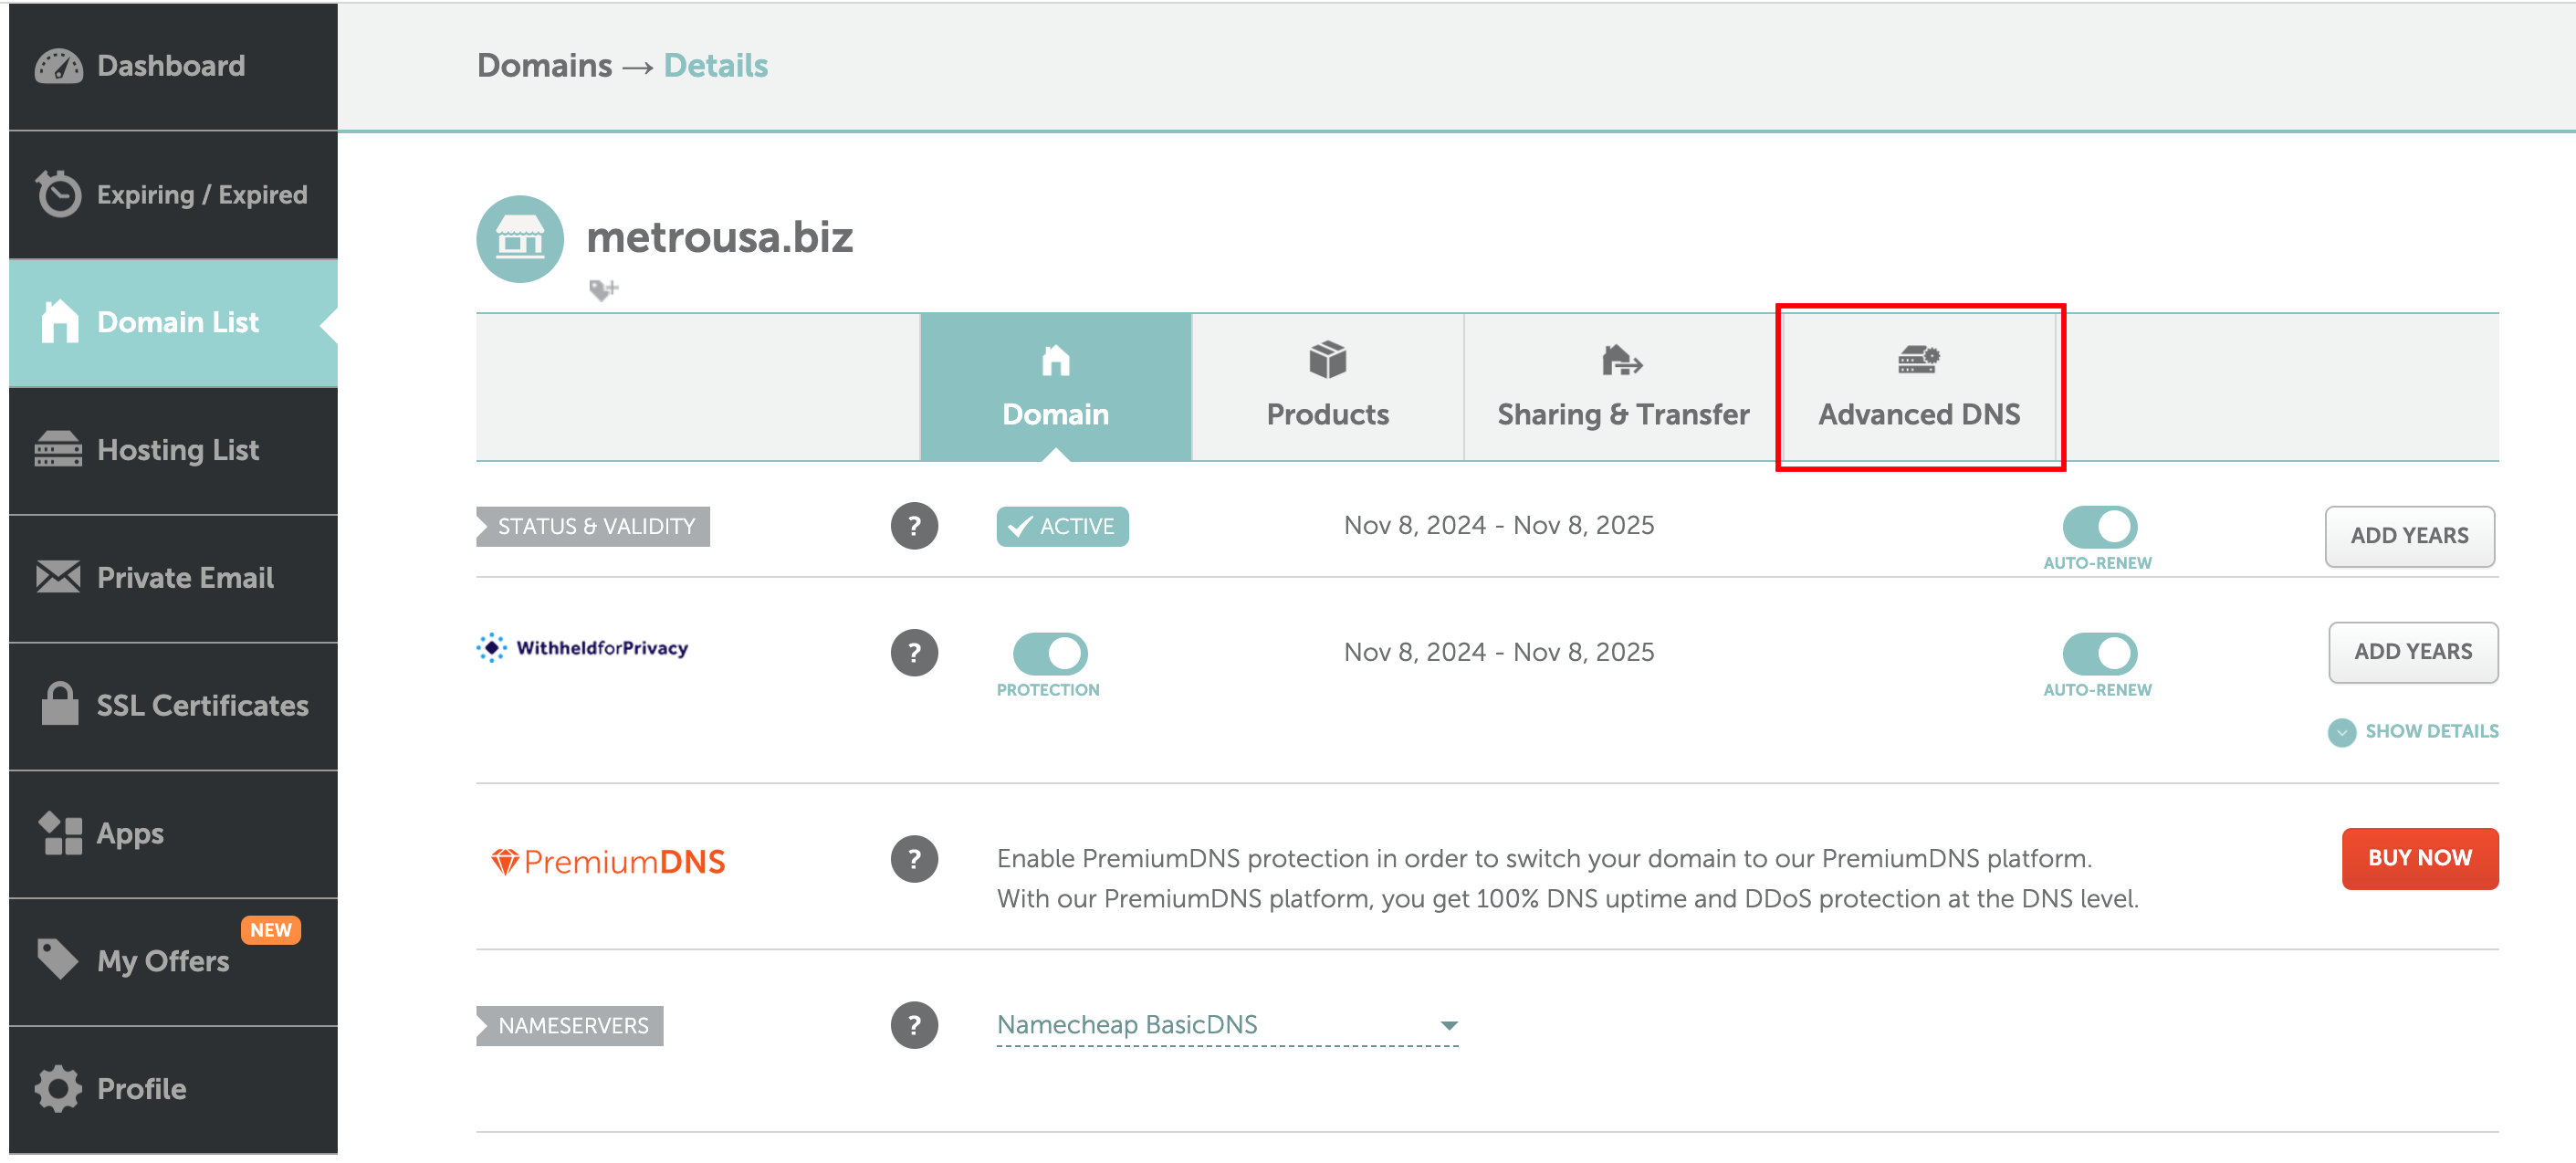Click Status & Validity help question mark
Viewport: 2576px width, 1163px height.
click(913, 526)
